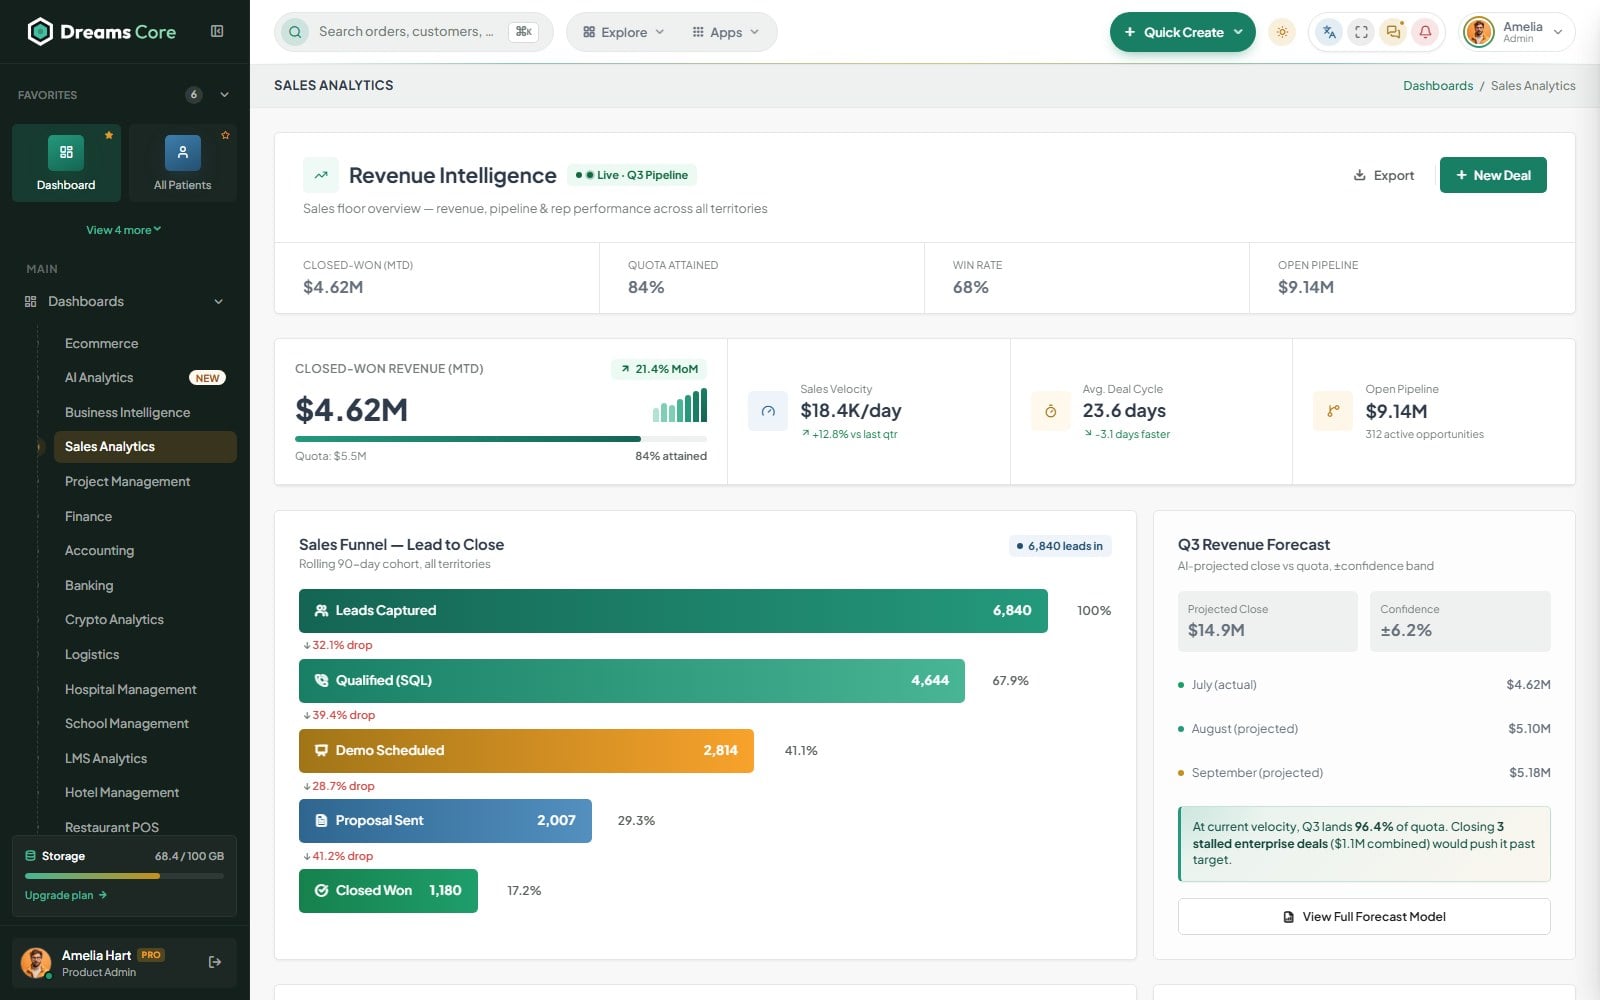Toggle light theme sun icon
The height and width of the screenshot is (1000, 1600).
click(x=1282, y=32)
